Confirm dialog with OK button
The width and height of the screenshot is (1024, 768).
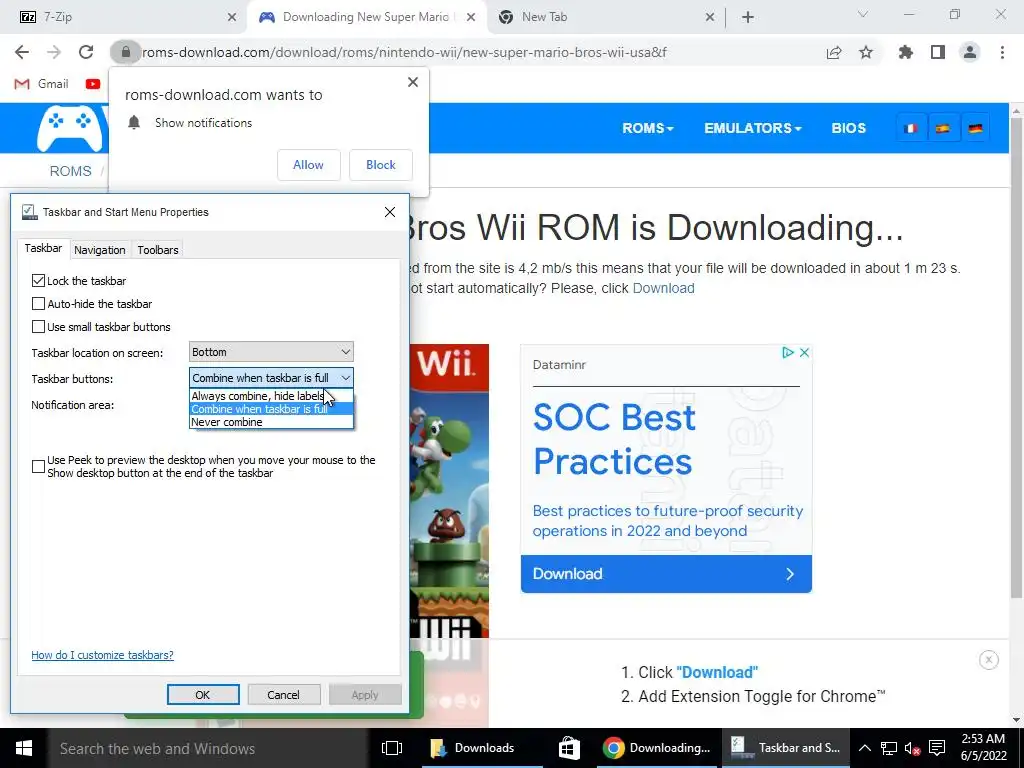[203, 695]
